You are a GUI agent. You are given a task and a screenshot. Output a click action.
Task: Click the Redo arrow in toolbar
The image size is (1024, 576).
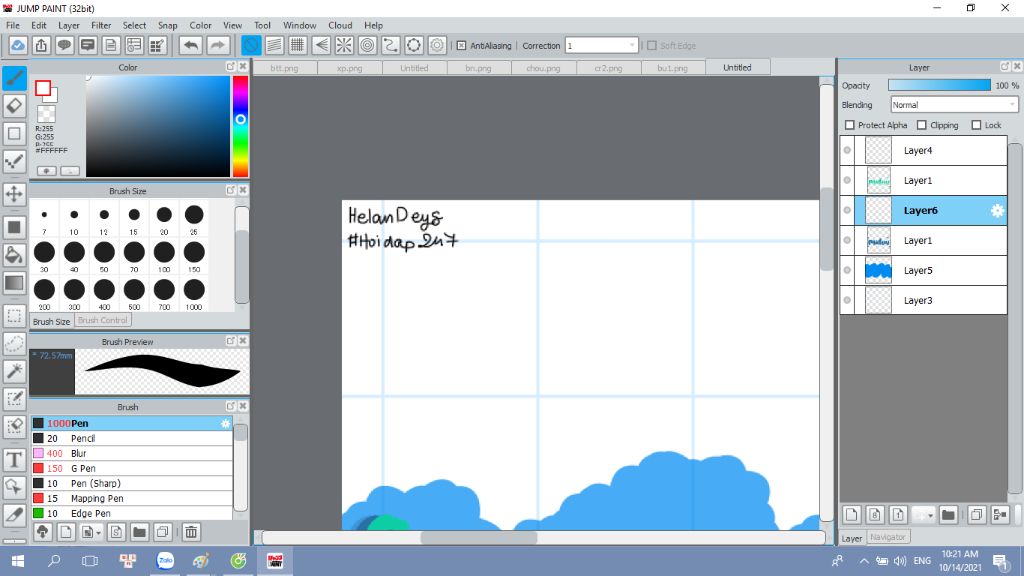point(218,45)
